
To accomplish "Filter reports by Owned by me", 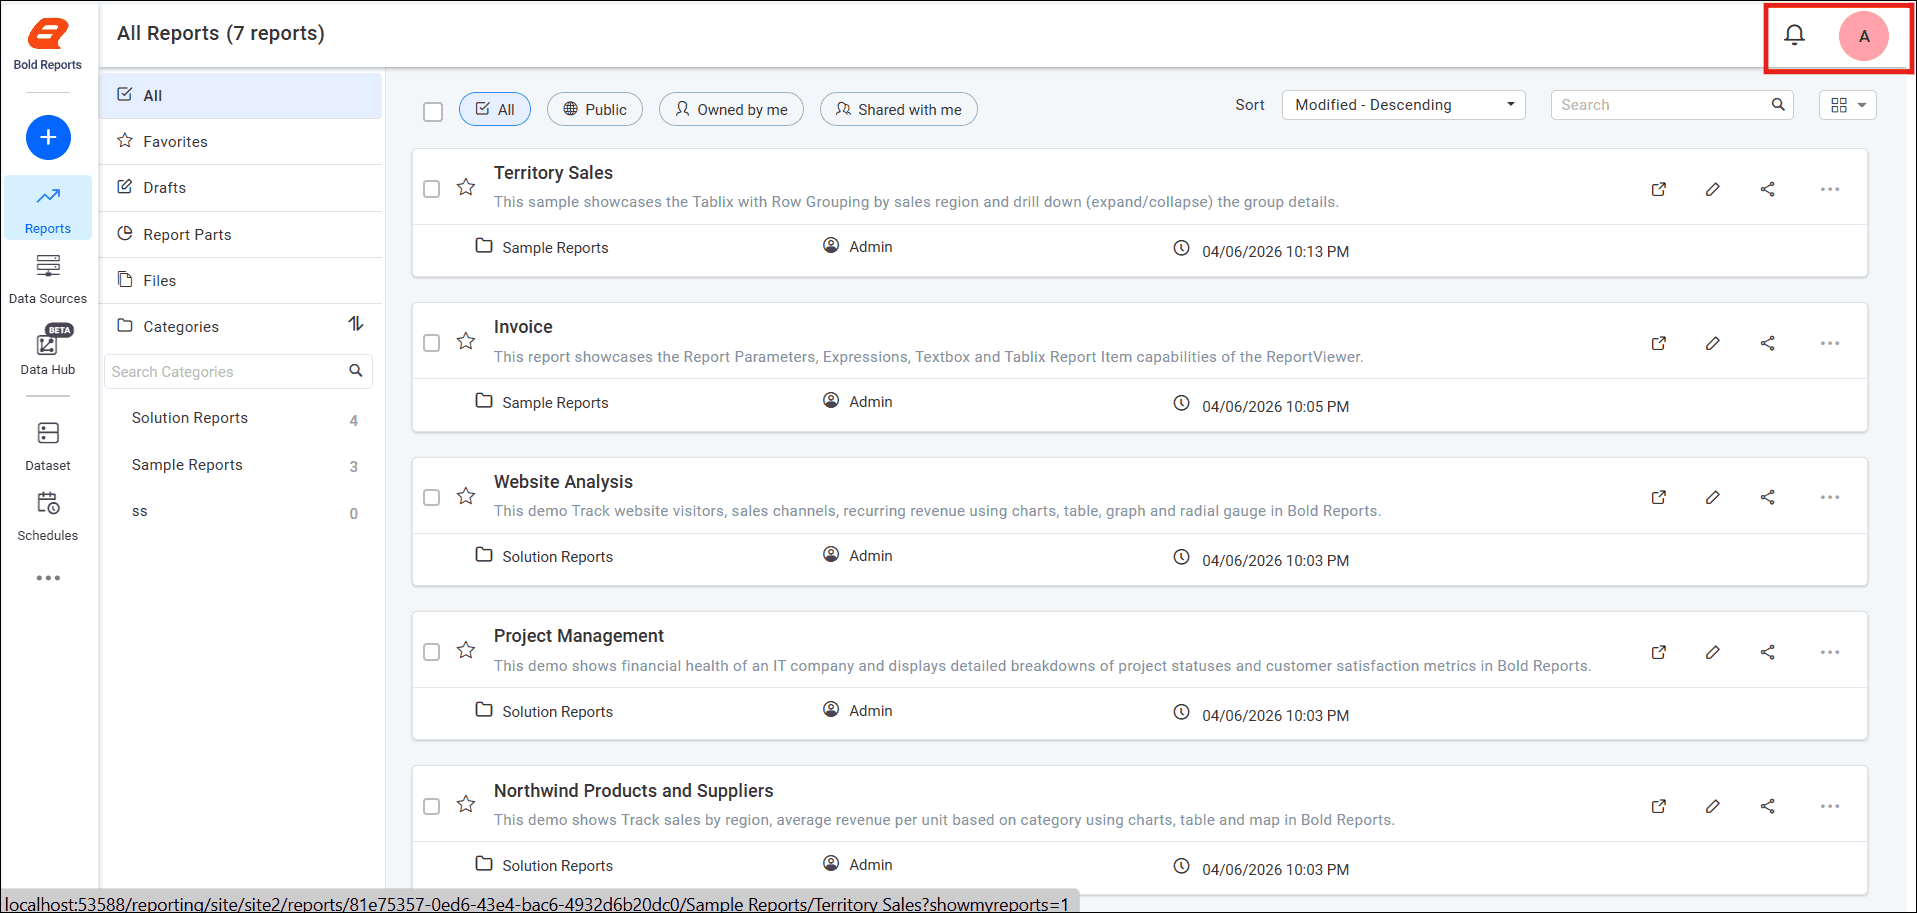I will coord(731,110).
